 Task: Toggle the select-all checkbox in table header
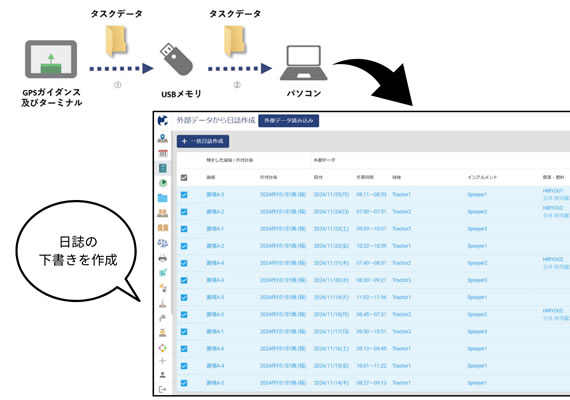pyautogui.click(x=184, y=177)
